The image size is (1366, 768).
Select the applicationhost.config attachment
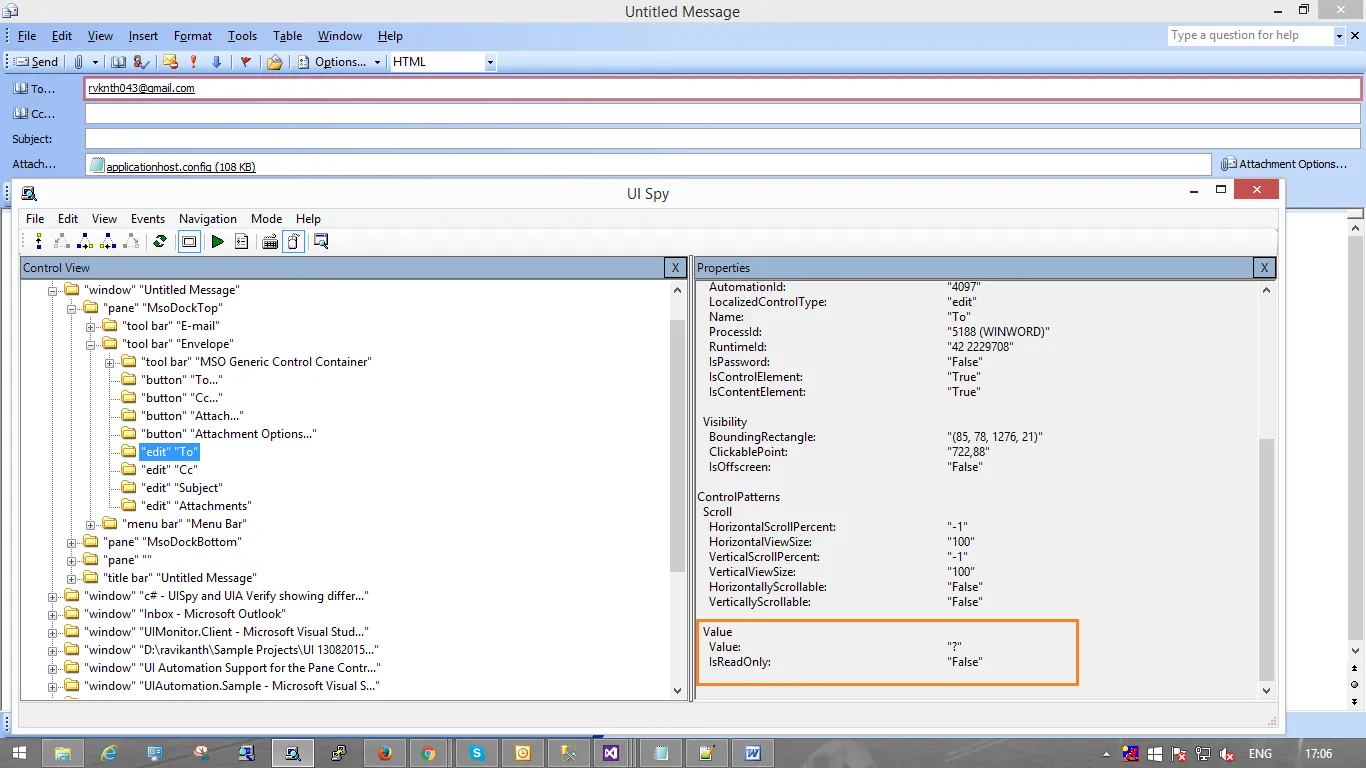pos(172,167)
